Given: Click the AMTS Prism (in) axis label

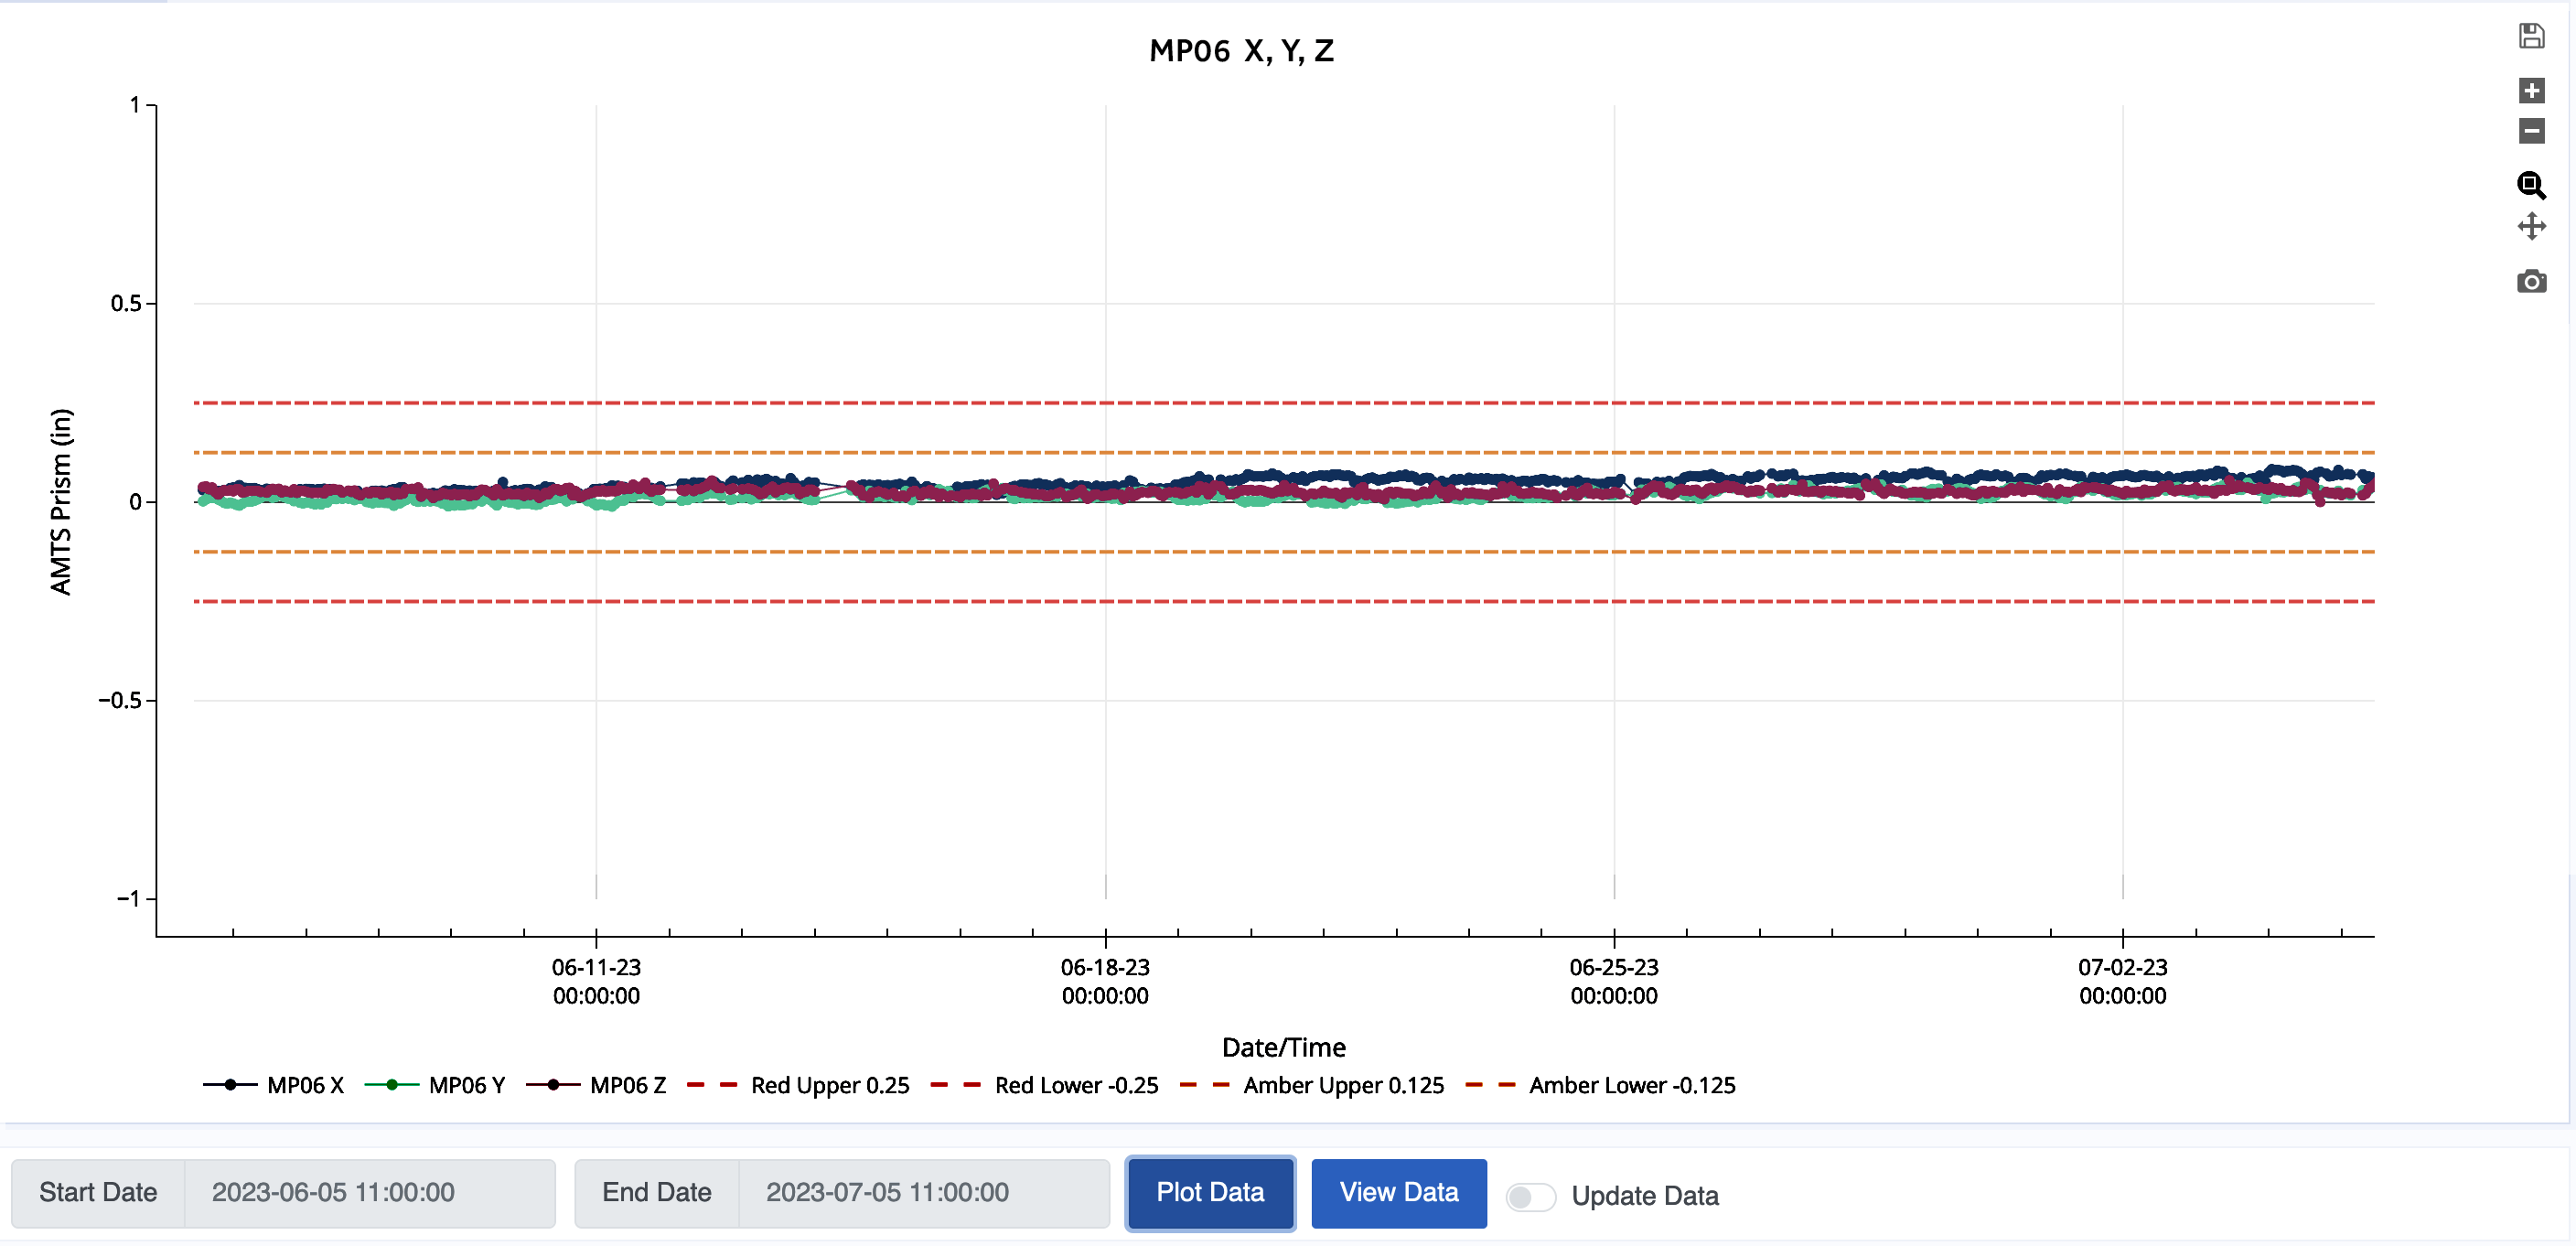Looking at the screenshot, I should click(x=61, y=501).
